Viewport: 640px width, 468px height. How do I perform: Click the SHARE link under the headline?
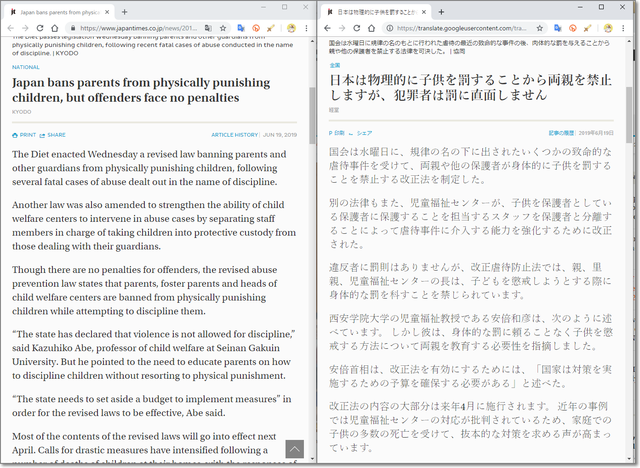[55, 134]
